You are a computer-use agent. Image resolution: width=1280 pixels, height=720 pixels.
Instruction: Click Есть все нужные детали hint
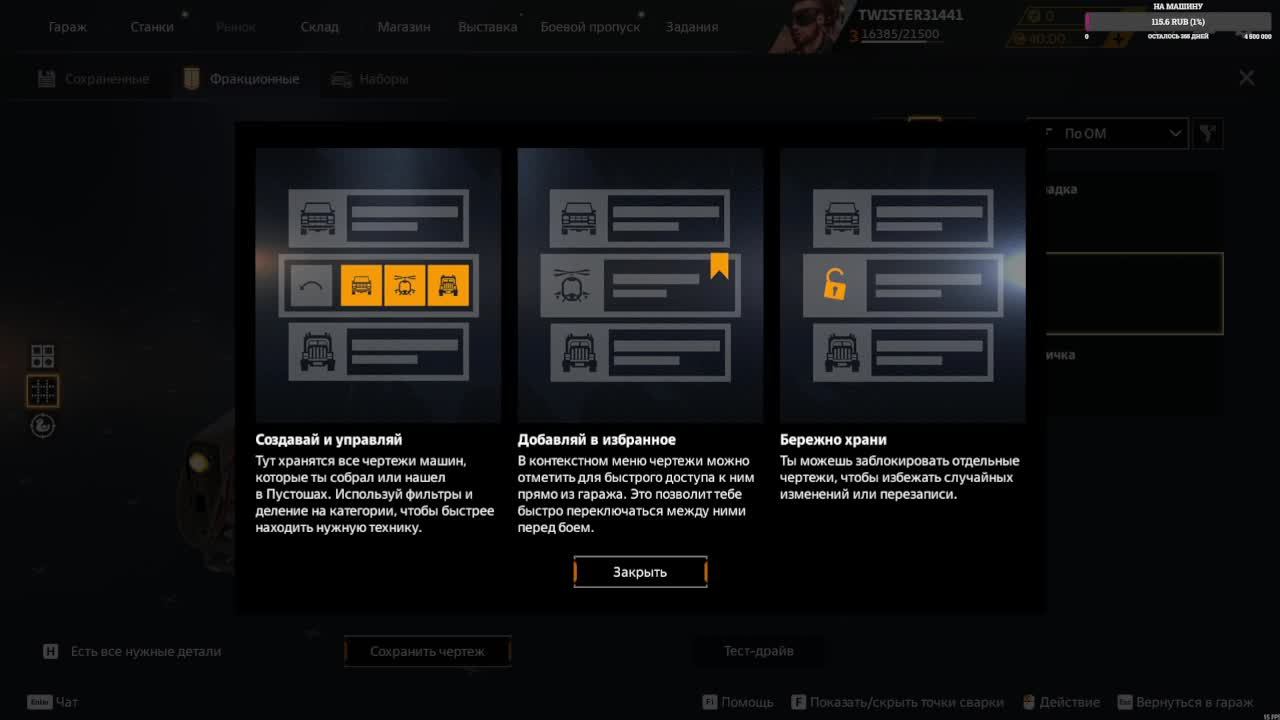point(146,651)
